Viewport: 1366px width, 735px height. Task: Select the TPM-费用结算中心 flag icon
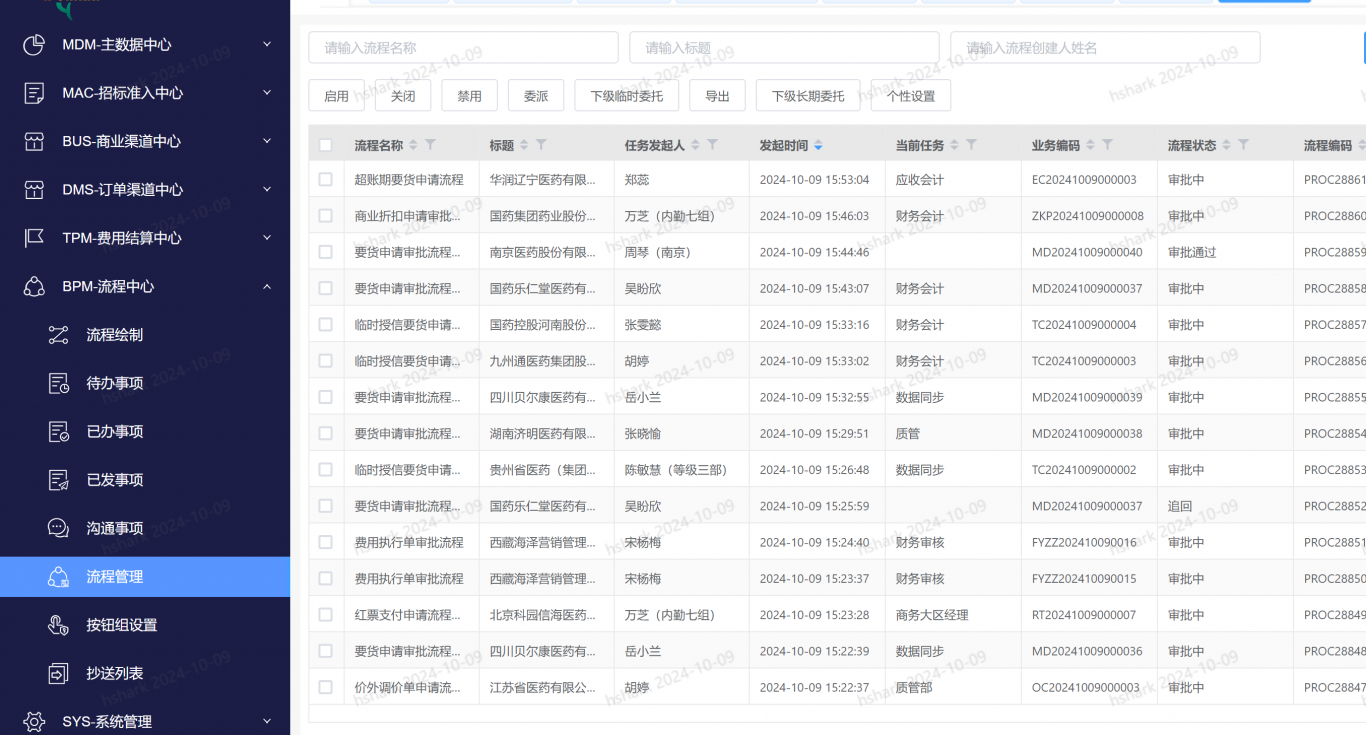coord(34,238)
